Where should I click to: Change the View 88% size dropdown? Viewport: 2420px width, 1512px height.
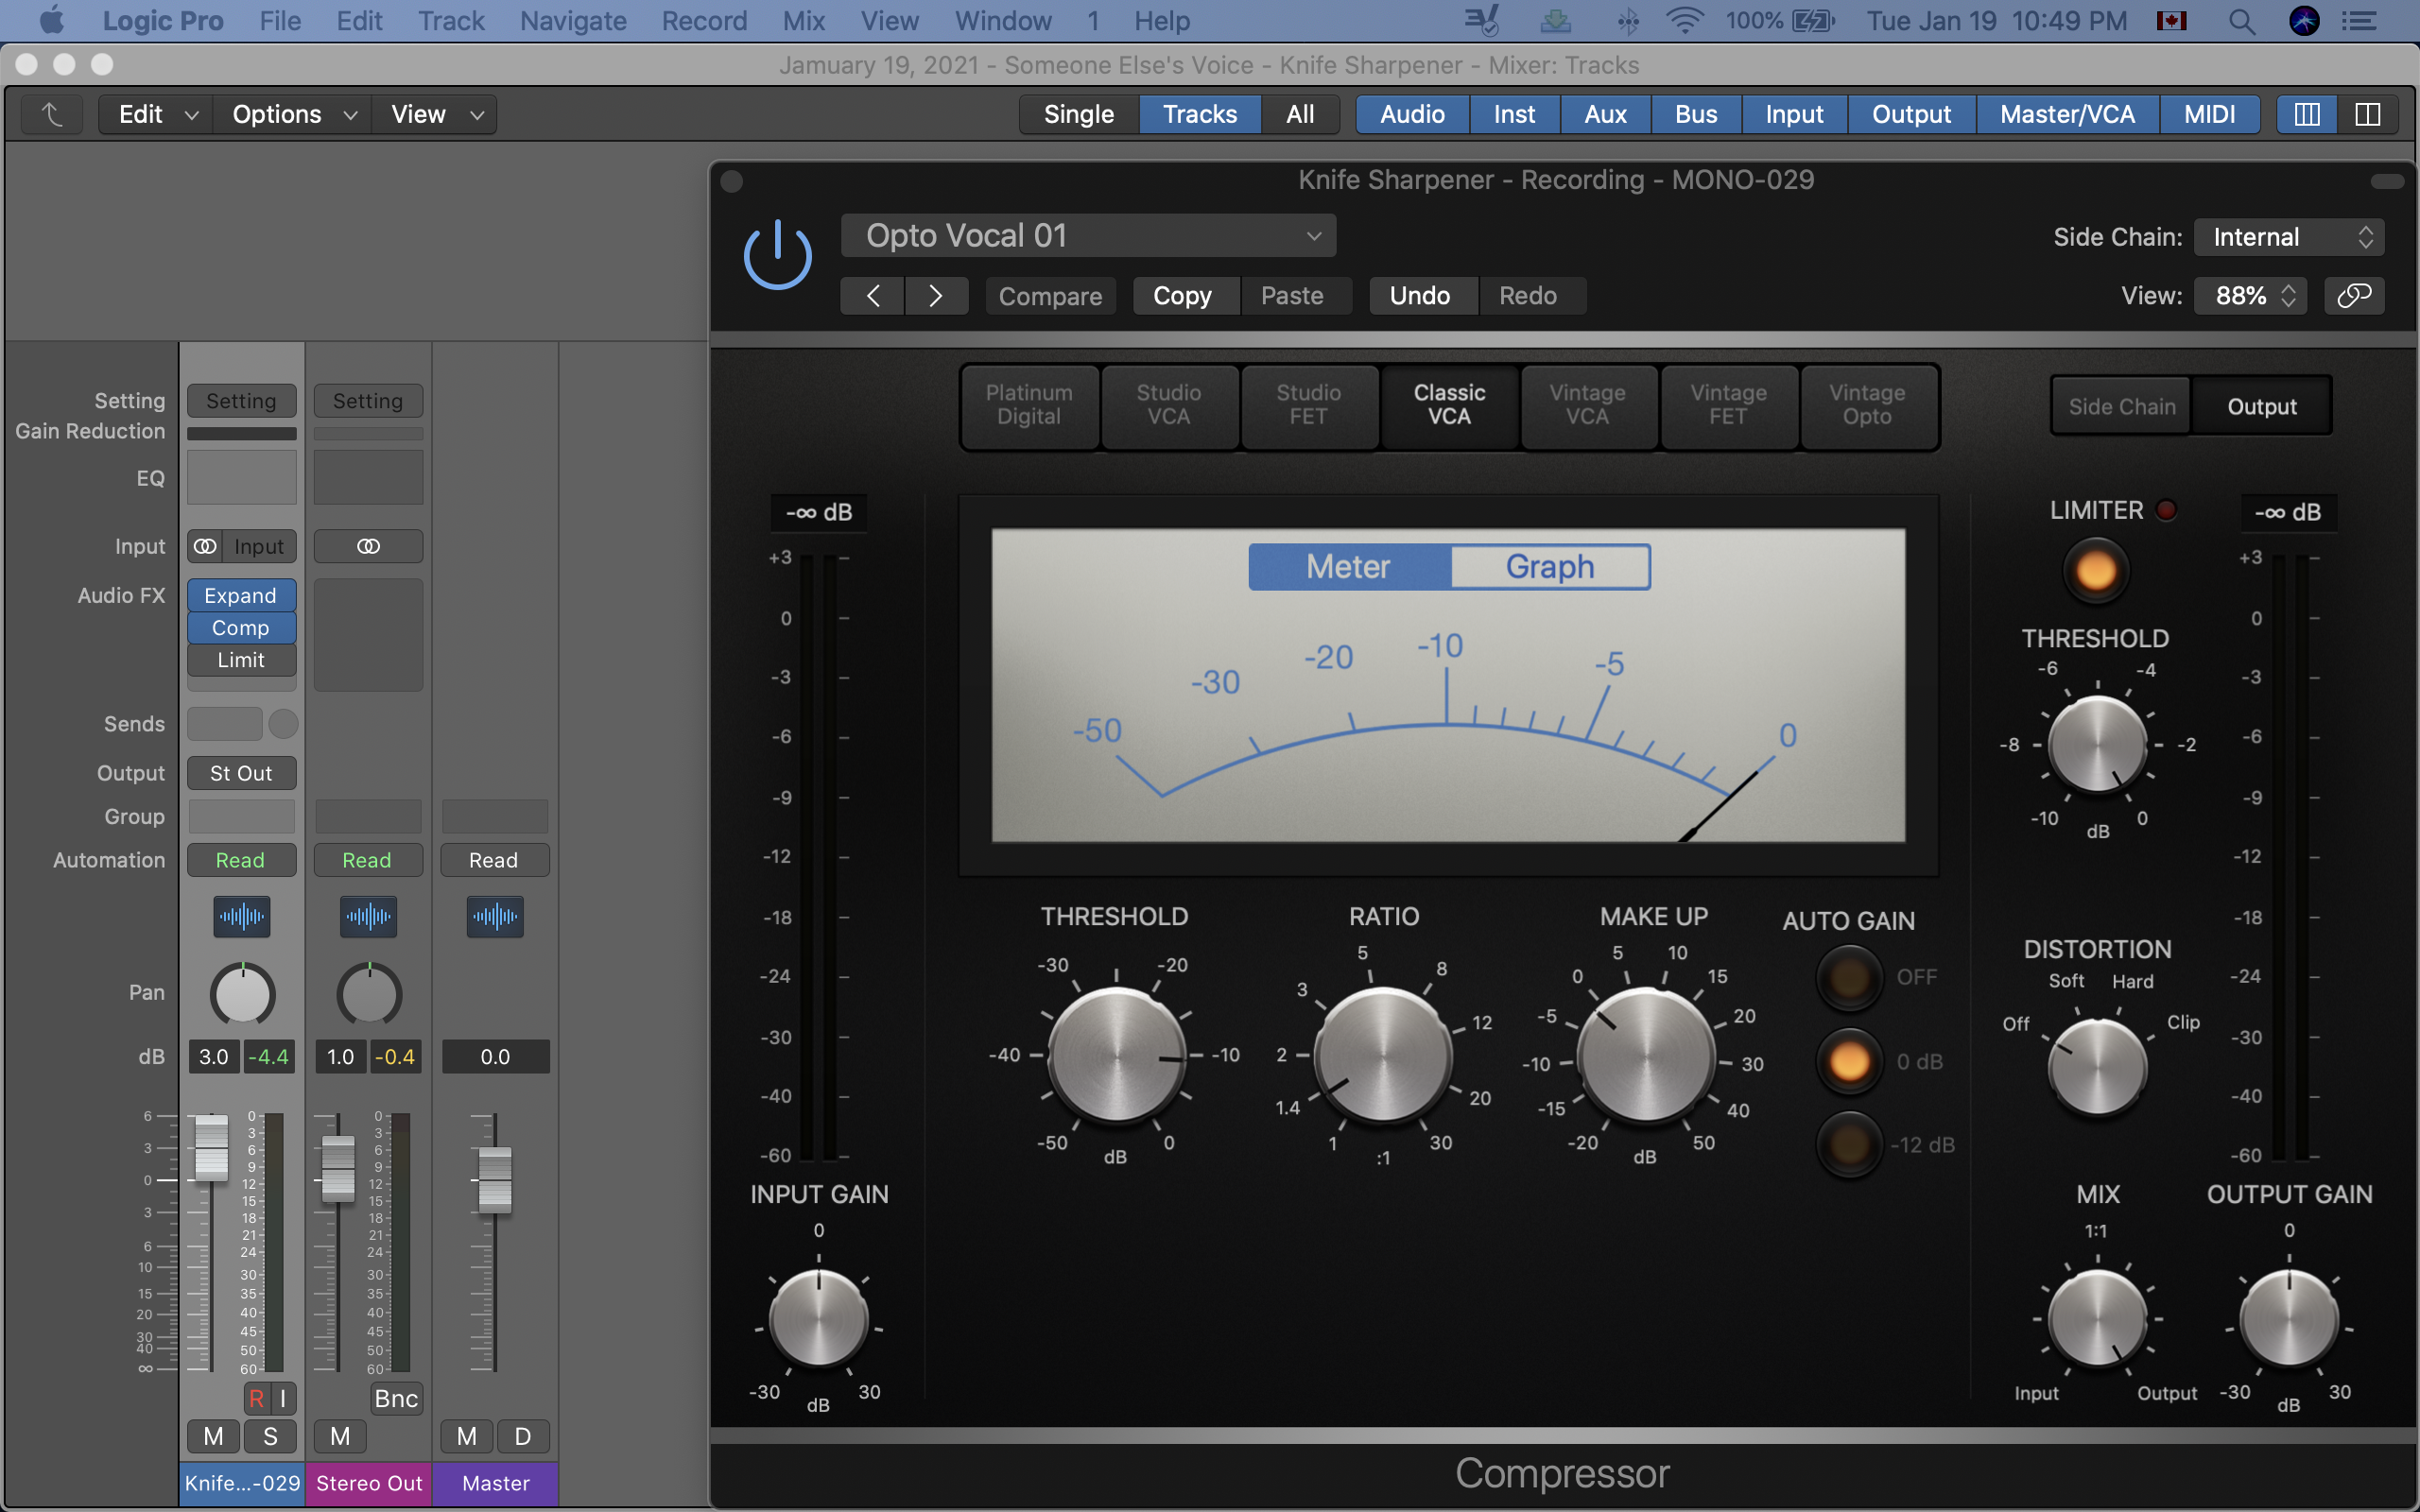(2250, 296)
